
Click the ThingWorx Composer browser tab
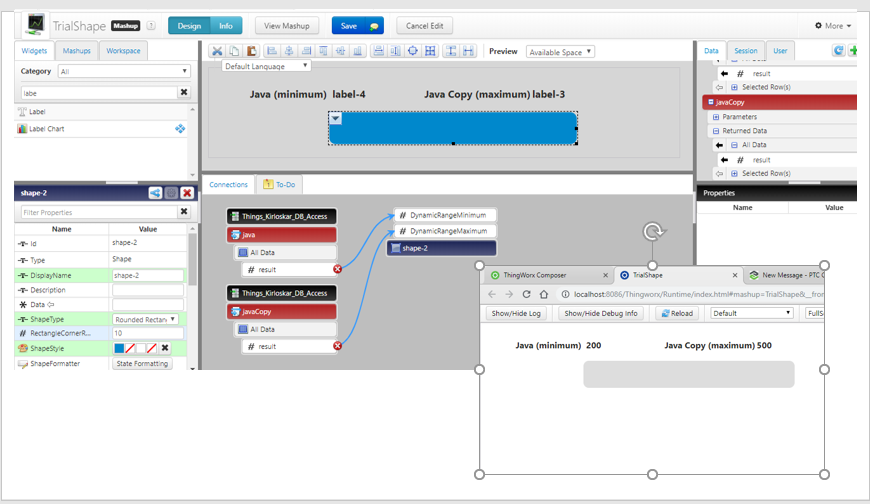(x=548, y=275)
